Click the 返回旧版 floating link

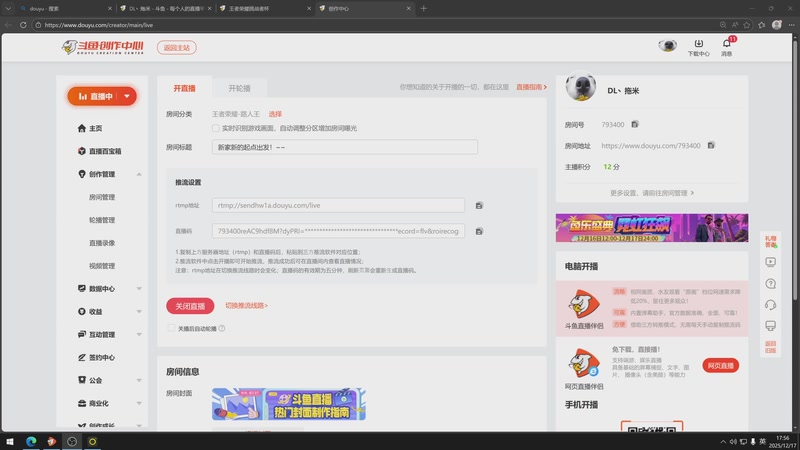click(x=770, y=347)
